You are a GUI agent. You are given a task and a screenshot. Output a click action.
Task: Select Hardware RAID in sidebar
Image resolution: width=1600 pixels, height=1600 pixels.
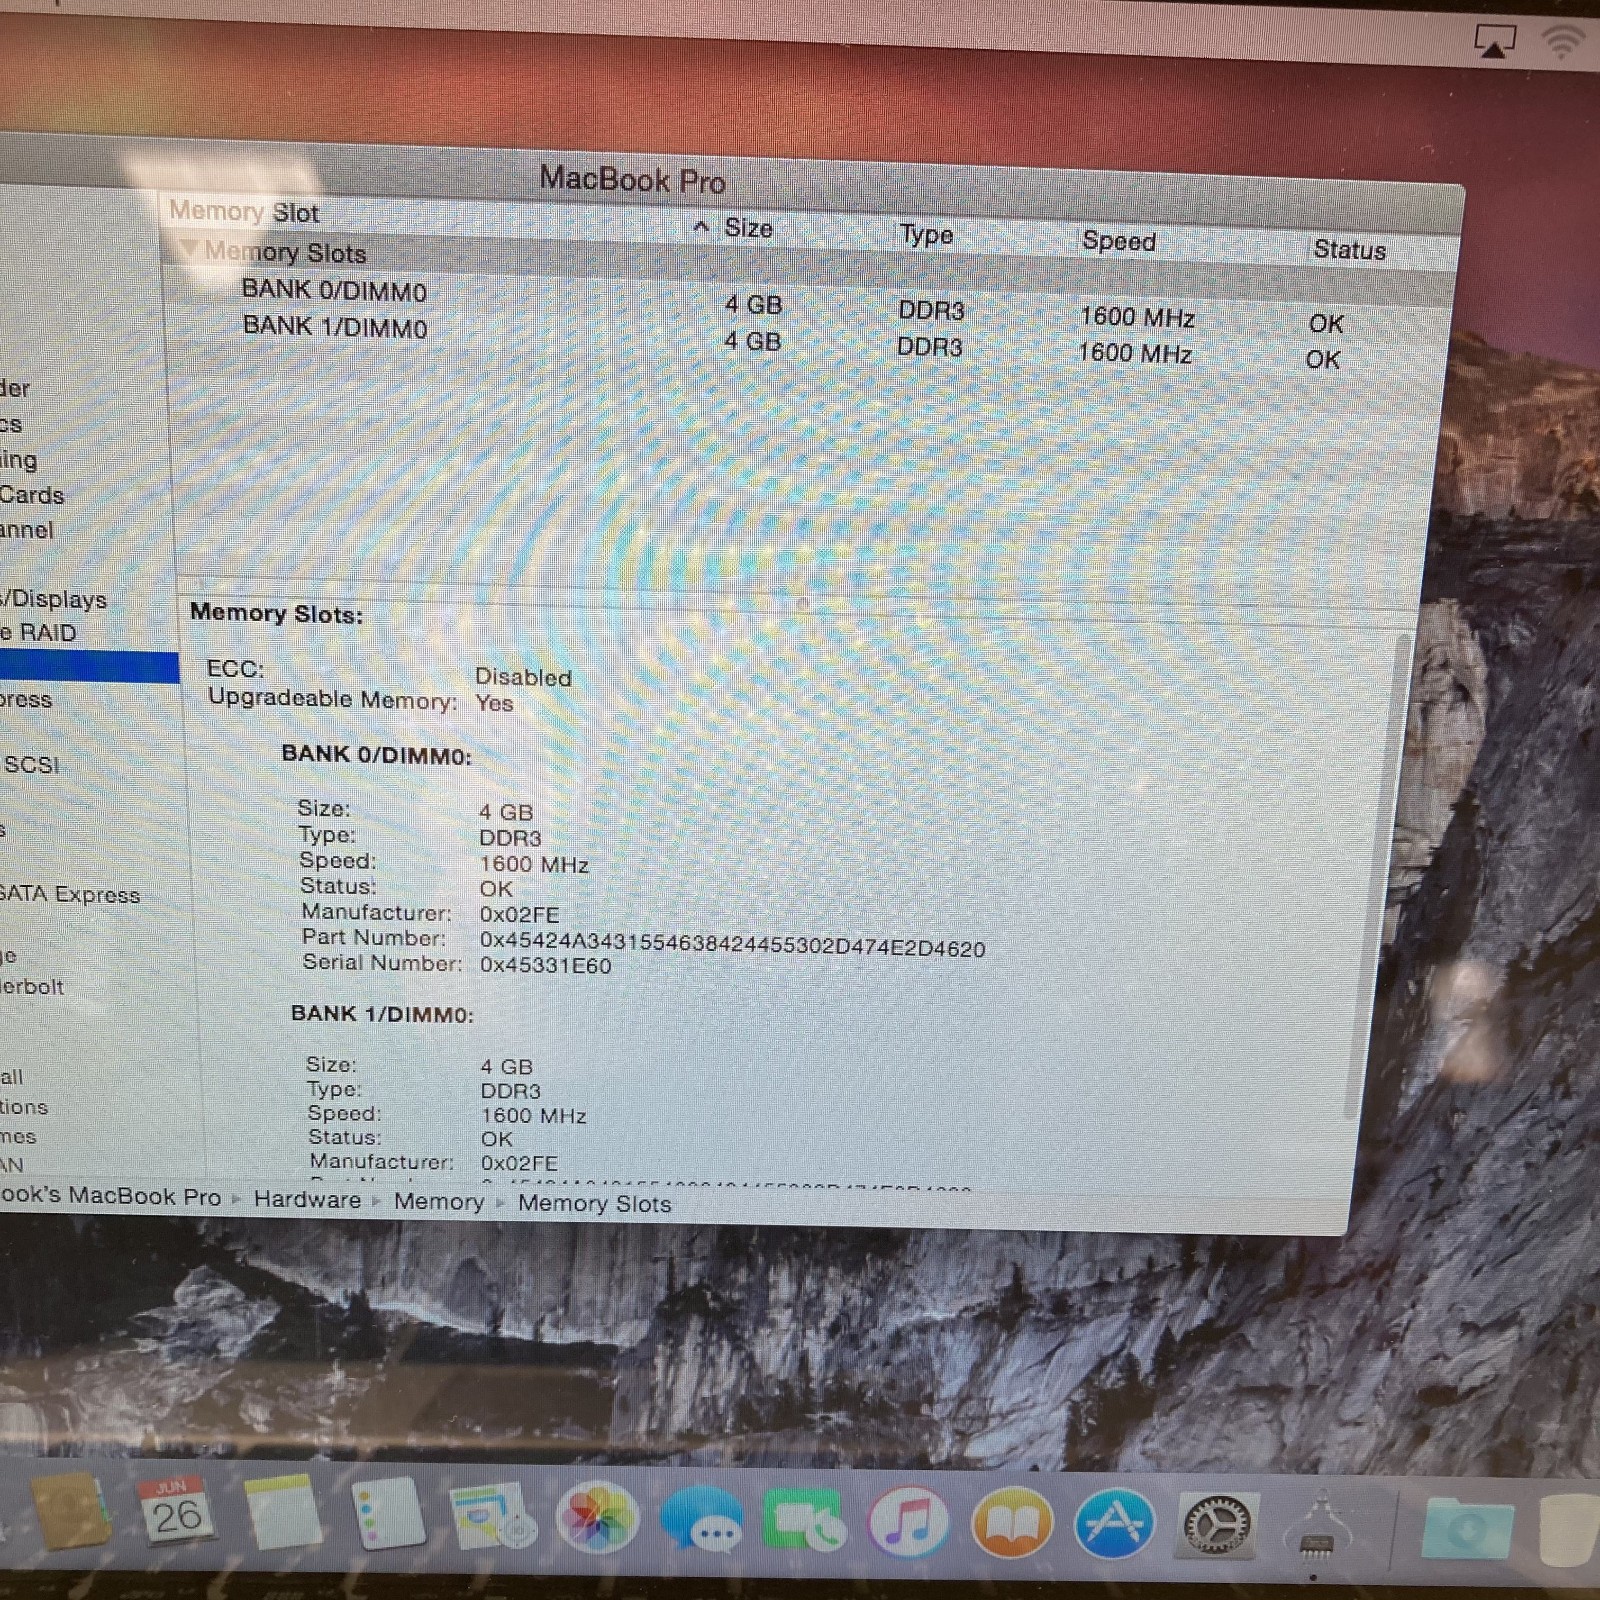point(38,633)
